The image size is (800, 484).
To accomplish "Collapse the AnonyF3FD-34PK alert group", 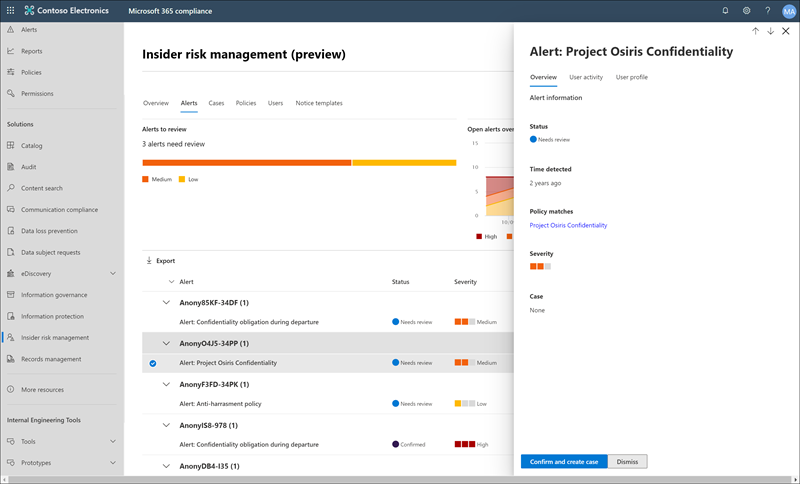I will coord(166,384).
